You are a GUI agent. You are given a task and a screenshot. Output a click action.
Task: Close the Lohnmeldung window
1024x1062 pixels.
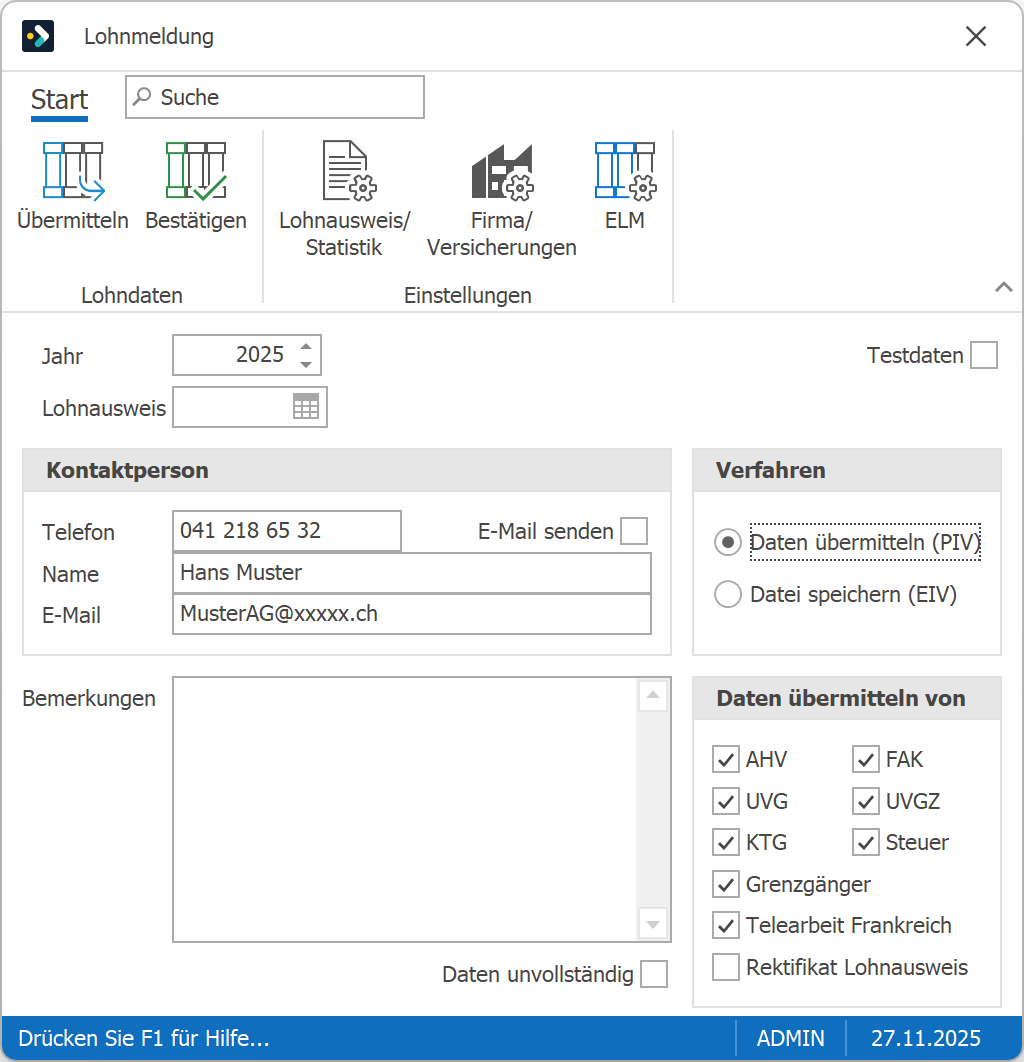(976, 36)
